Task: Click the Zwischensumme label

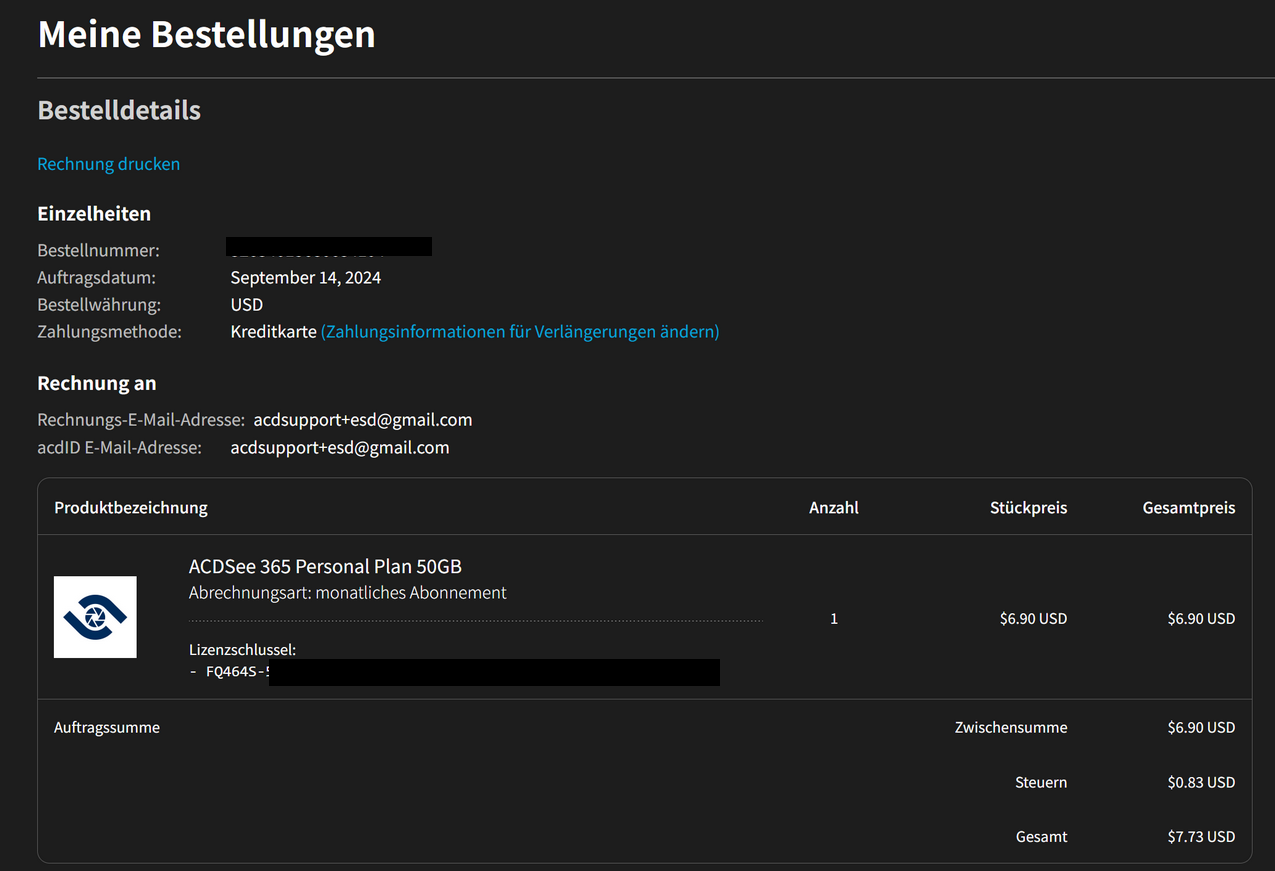Action: tap(1011, 727)
